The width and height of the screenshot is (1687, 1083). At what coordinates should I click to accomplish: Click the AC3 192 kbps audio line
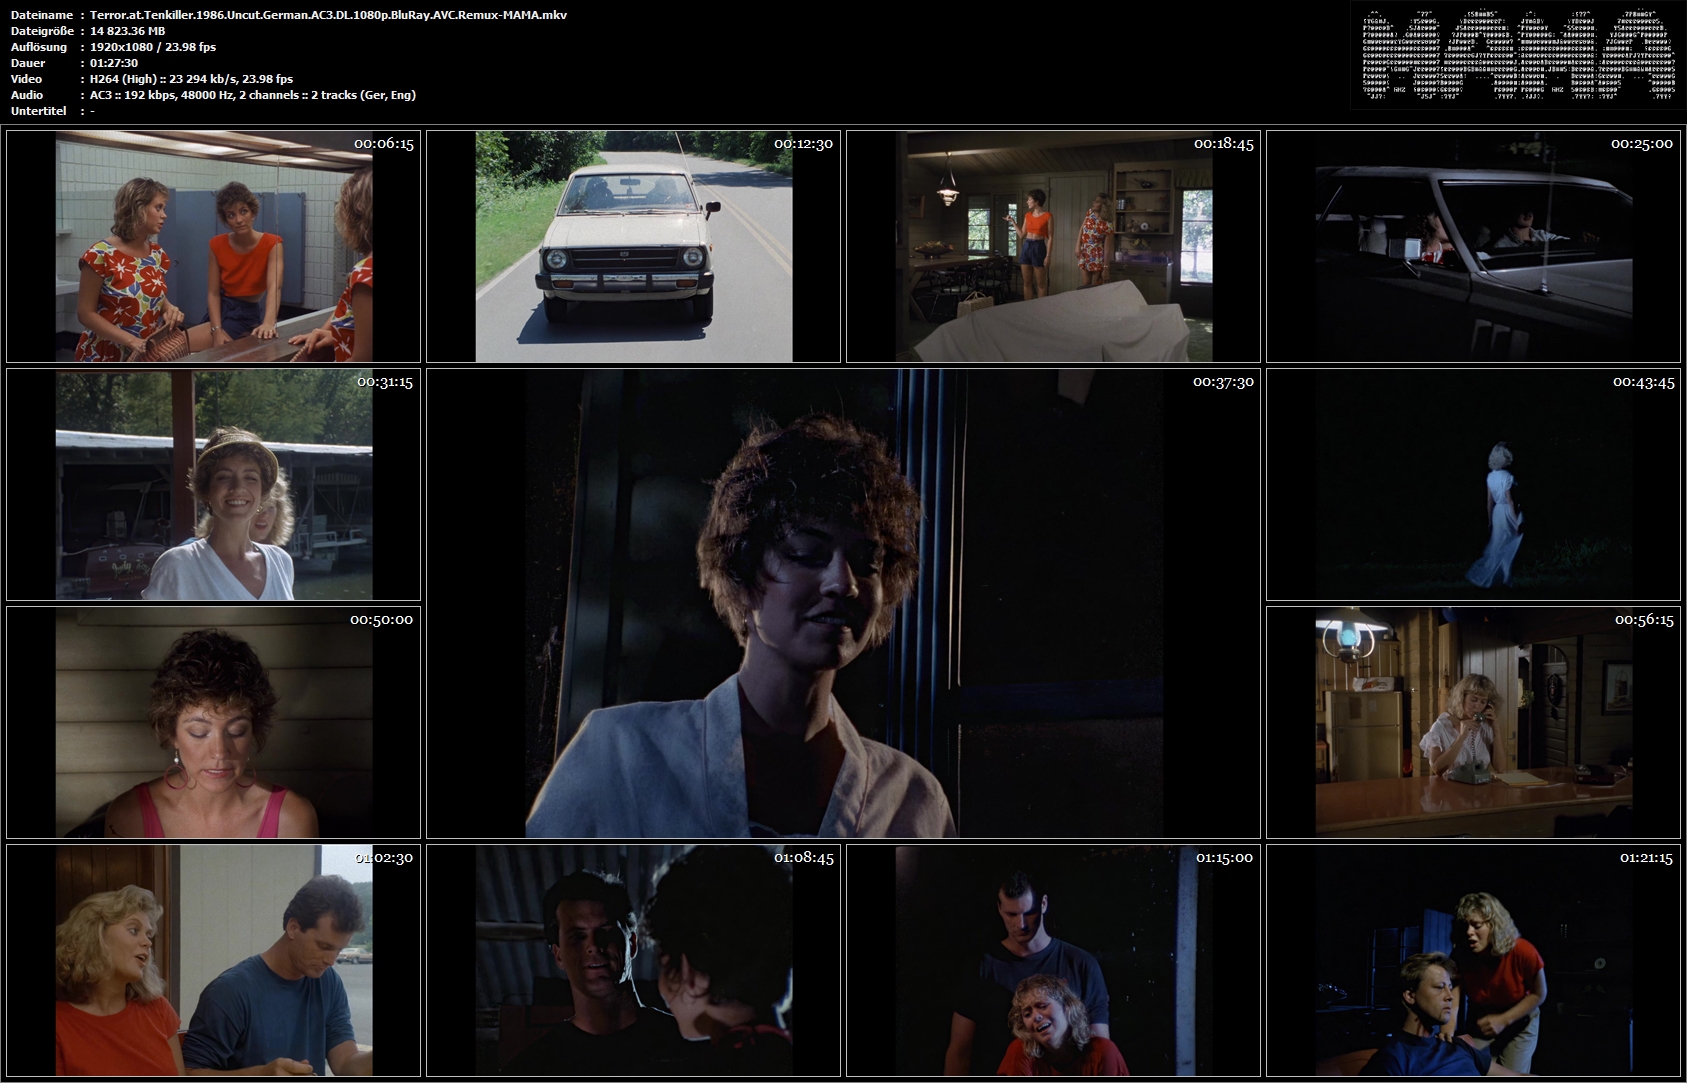253,95
